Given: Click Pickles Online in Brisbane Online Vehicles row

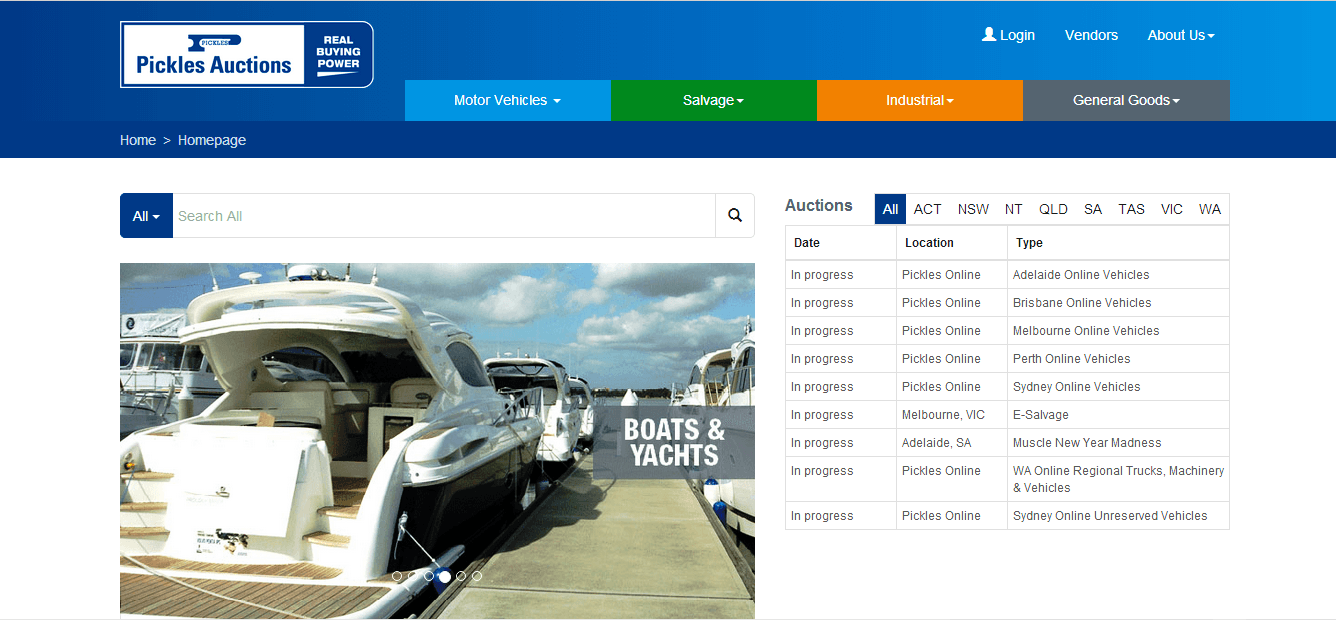Looking at the screenshot, I should click(941, 303).
